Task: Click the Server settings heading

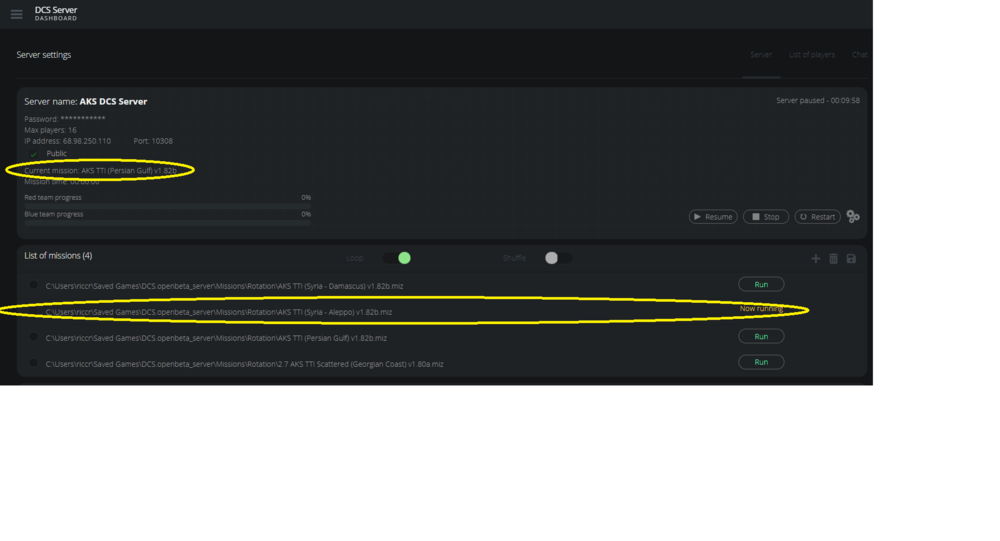Action: point(44,55)
